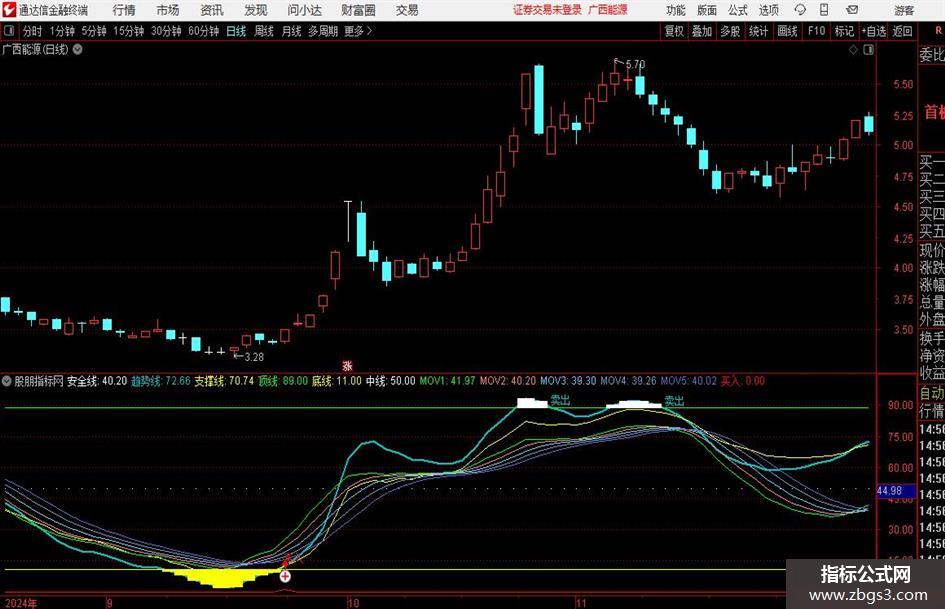This screenshot has width=945, height=609.
Task: Expand the 广西能源(日线) chart title dropdown
Action: (x=78, y=49)
